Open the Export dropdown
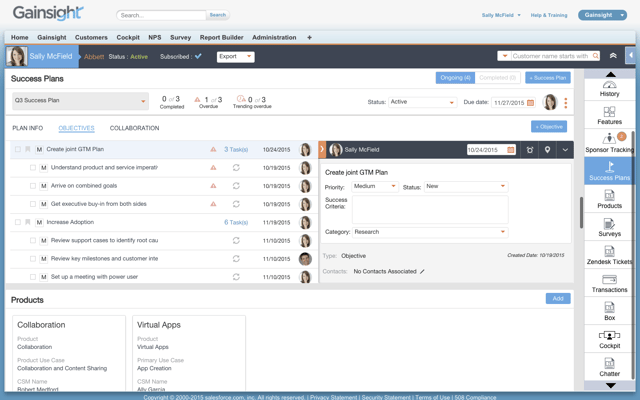 click(236, 56)
